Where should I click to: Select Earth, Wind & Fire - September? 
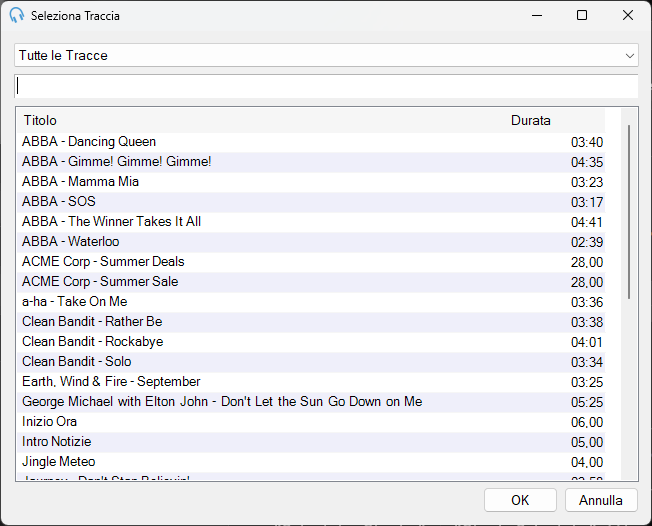[311, 381]
